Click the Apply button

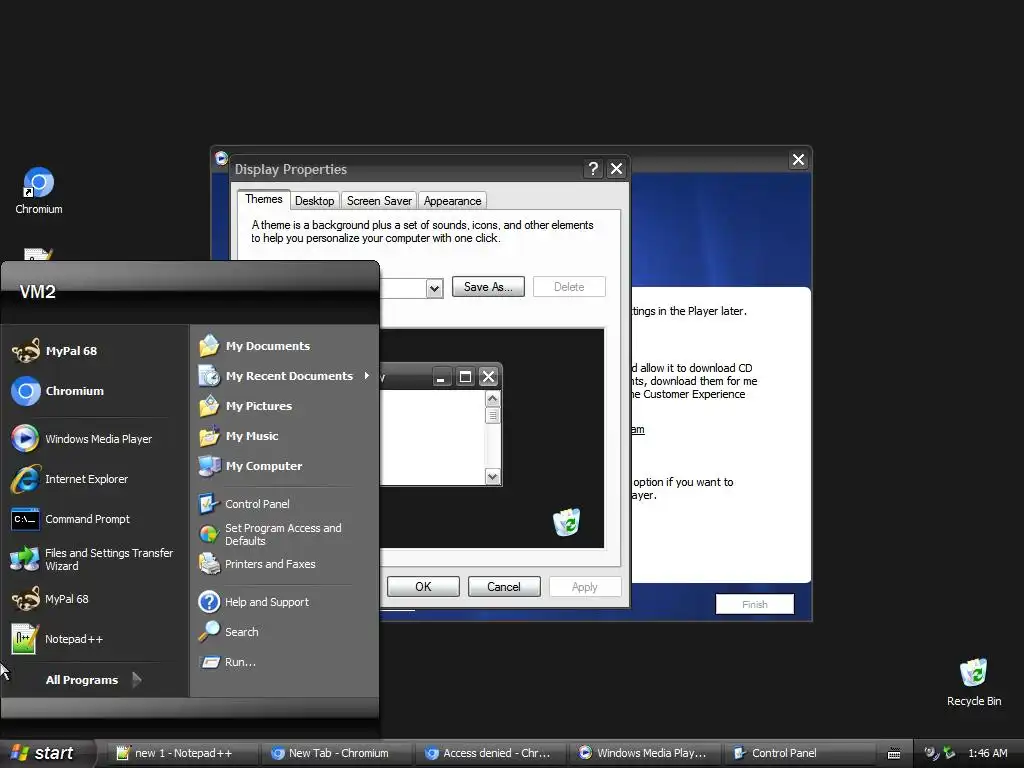(x=584, y=586)
